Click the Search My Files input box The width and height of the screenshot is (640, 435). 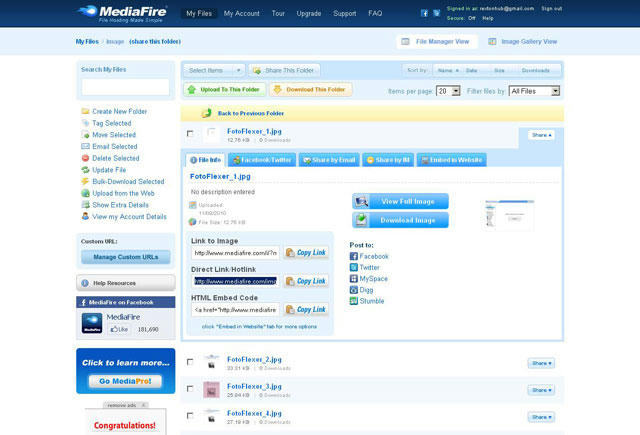125,87
